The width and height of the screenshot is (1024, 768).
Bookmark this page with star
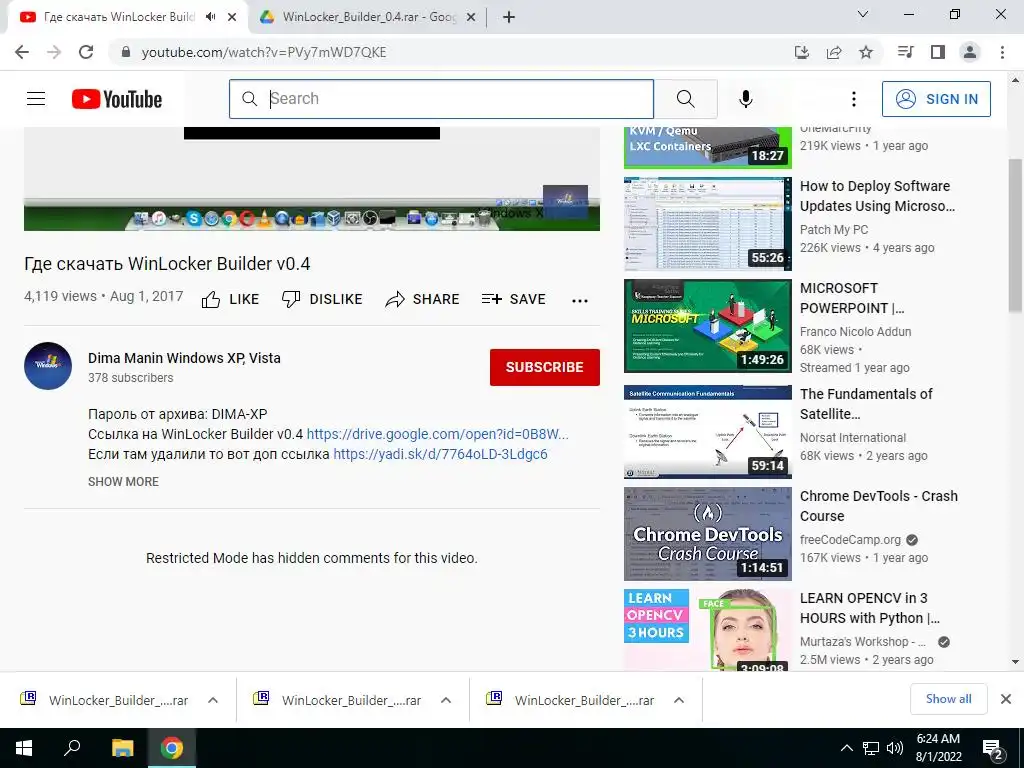coord(865,52)
